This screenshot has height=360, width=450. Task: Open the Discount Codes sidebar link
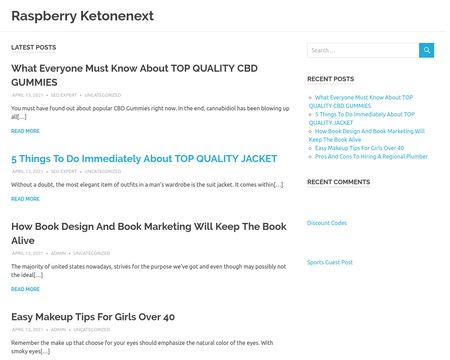point(327,223)
